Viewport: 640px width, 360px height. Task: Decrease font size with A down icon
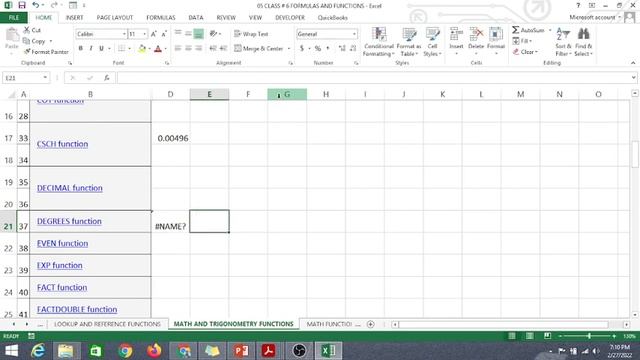coord(164,34)
